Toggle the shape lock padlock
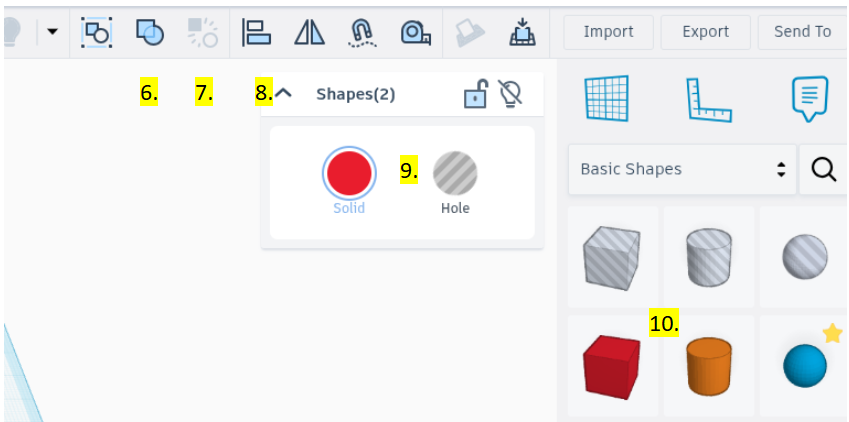Viewport: 849px width, 422px height. (476, 94)
